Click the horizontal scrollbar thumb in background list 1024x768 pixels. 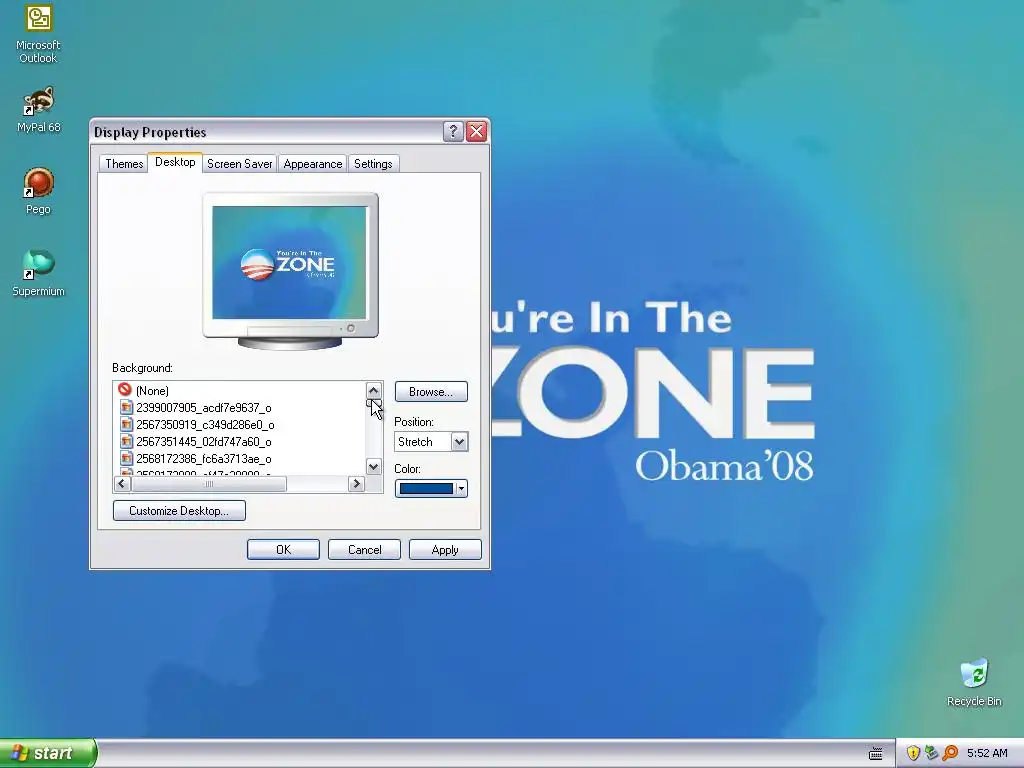pos(209,484)
